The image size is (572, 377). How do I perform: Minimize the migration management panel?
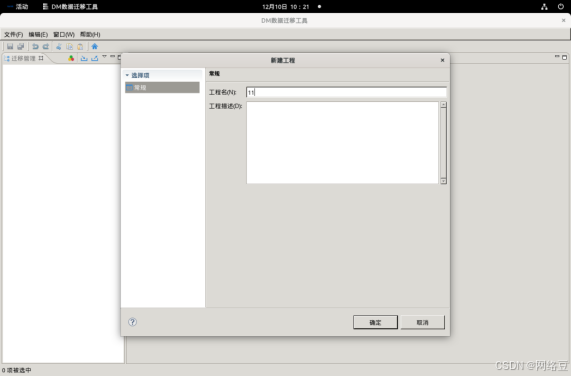(x=112, y=57)
